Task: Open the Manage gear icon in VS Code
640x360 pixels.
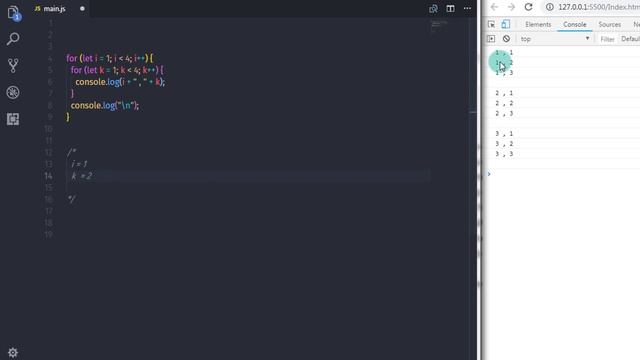Action: pyautogui.click(x=13, y=352)
